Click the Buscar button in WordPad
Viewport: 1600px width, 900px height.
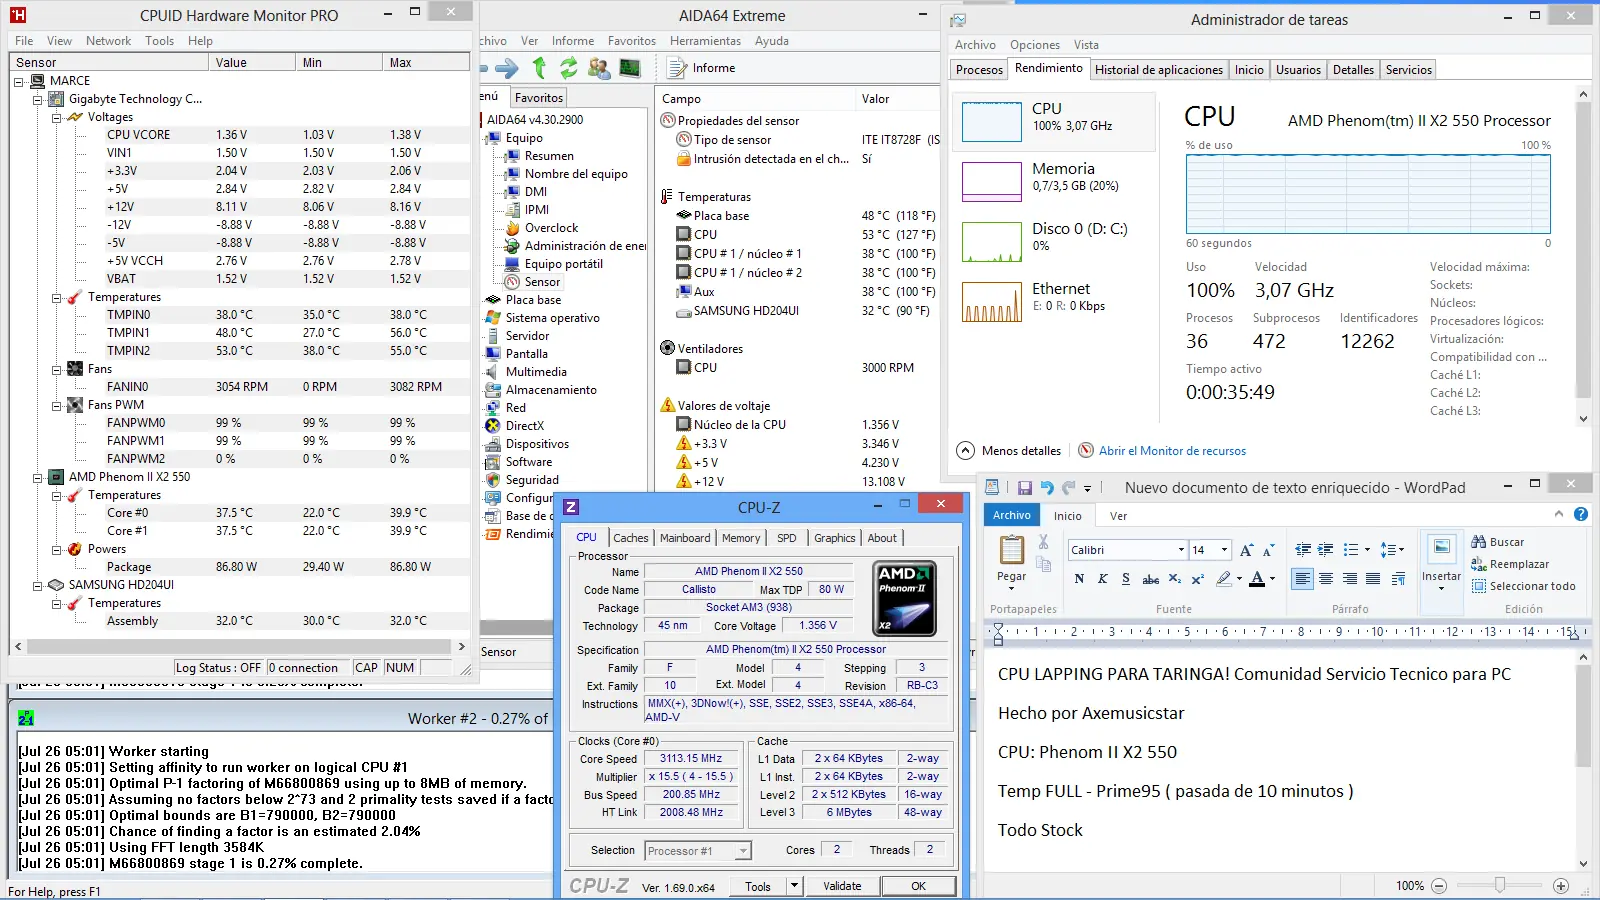pos(1498,542)
